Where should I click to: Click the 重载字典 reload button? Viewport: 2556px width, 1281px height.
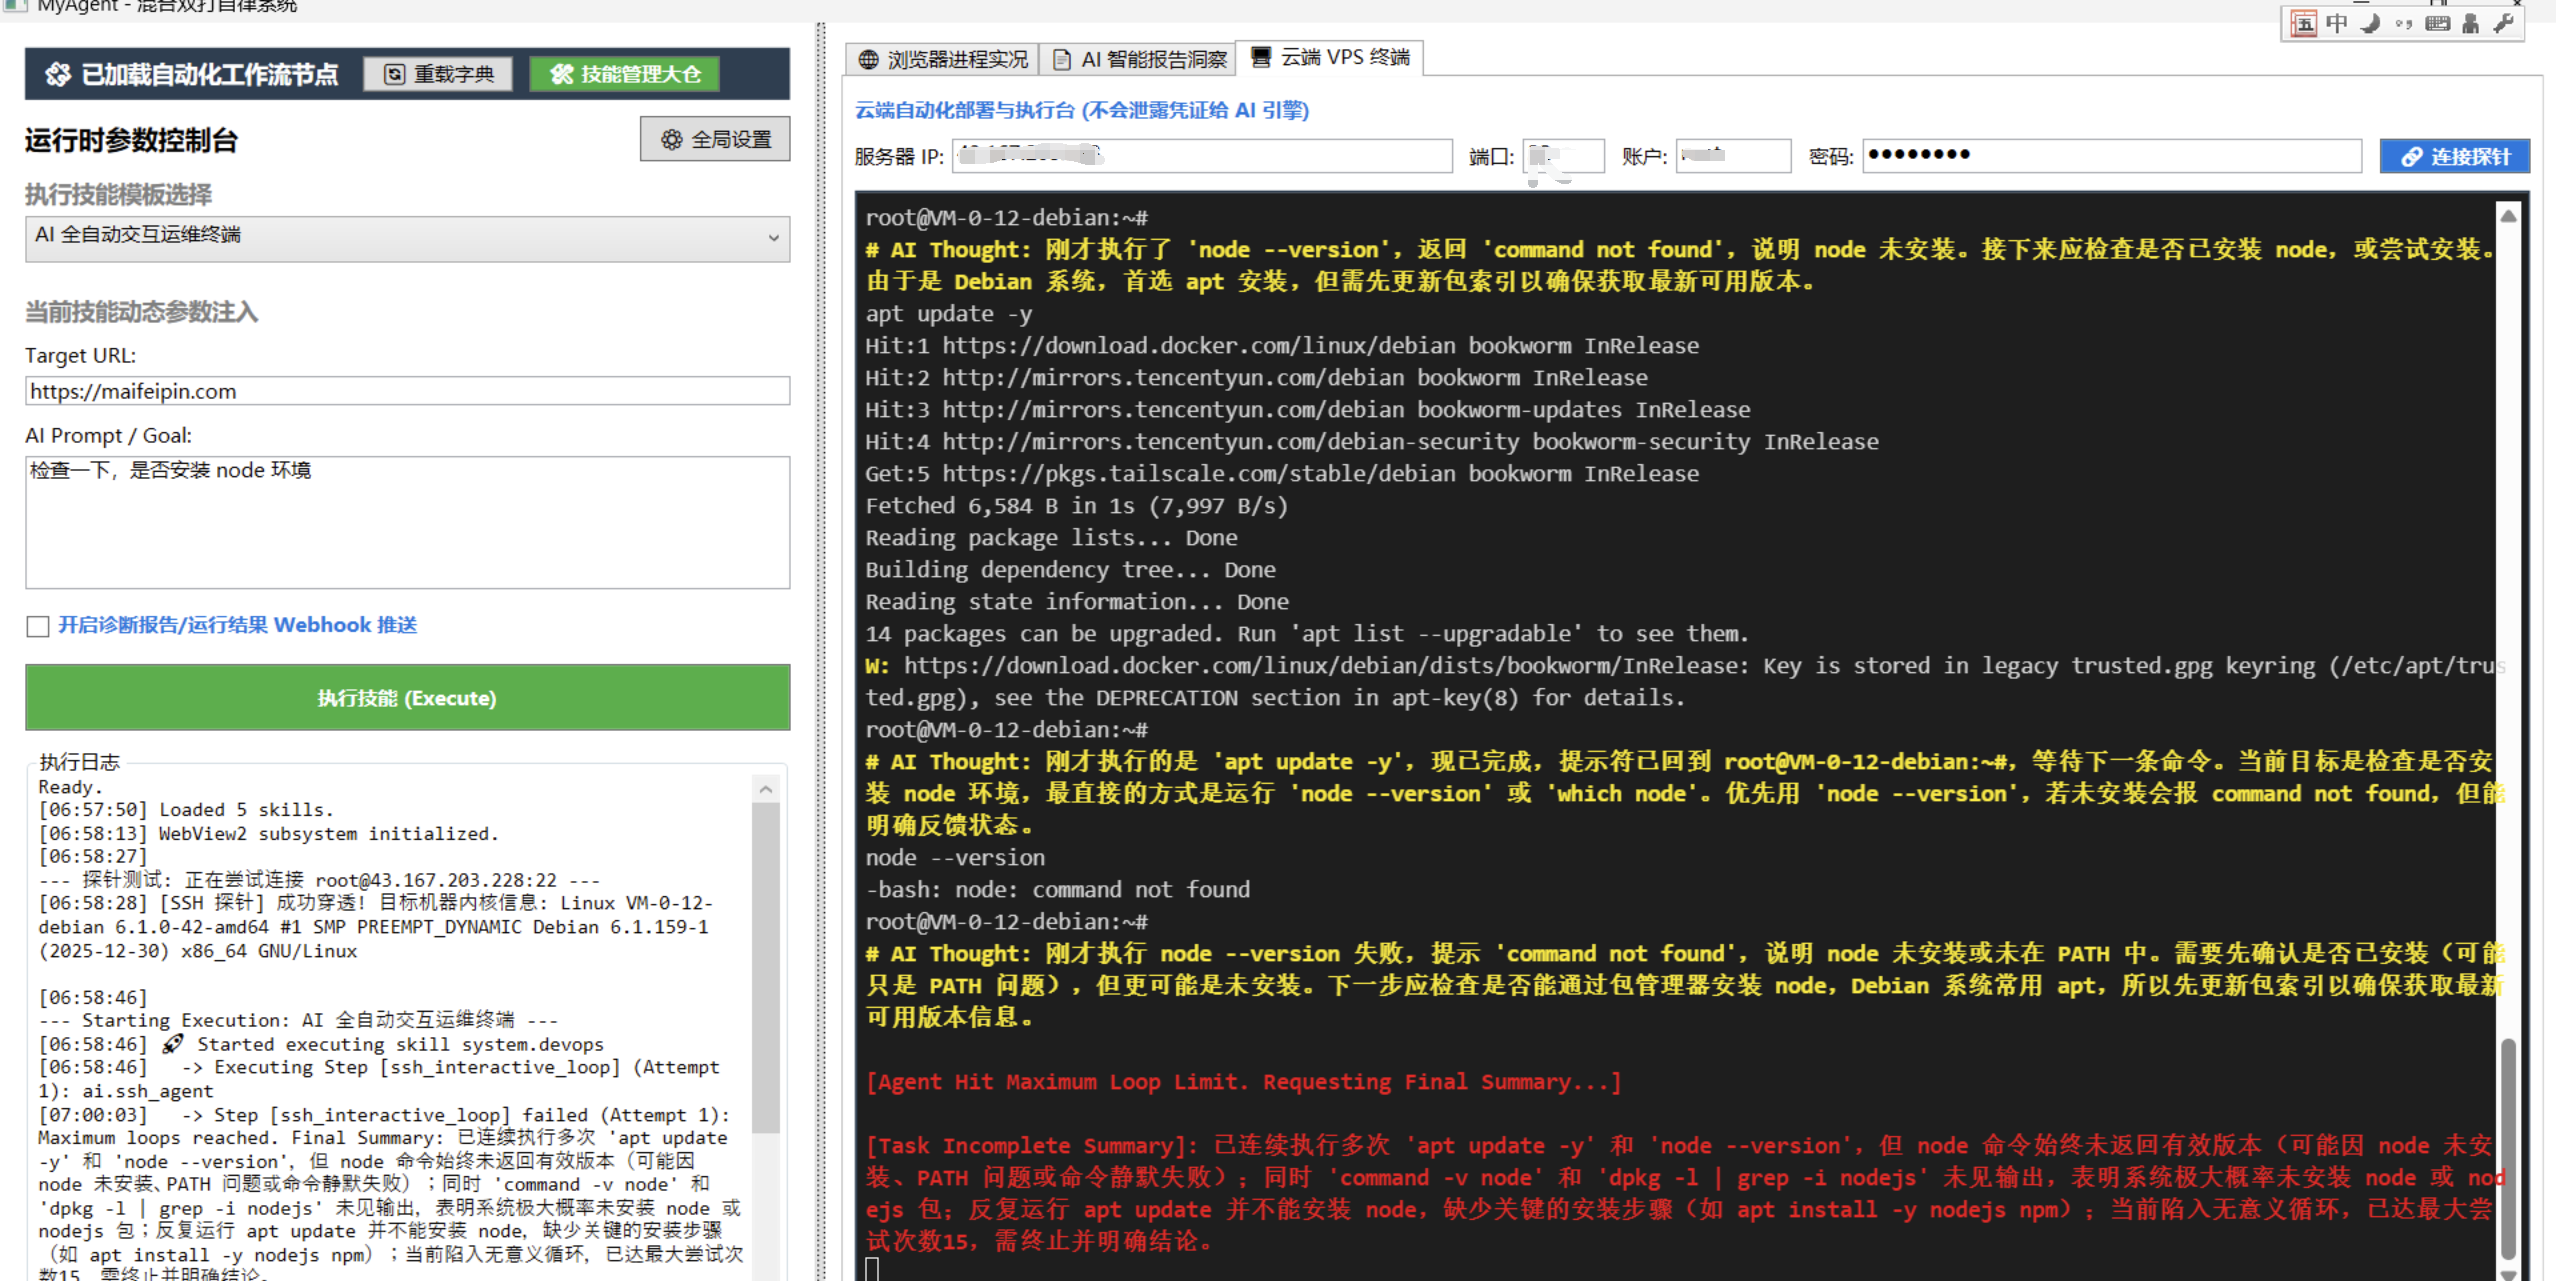(438, 74)
